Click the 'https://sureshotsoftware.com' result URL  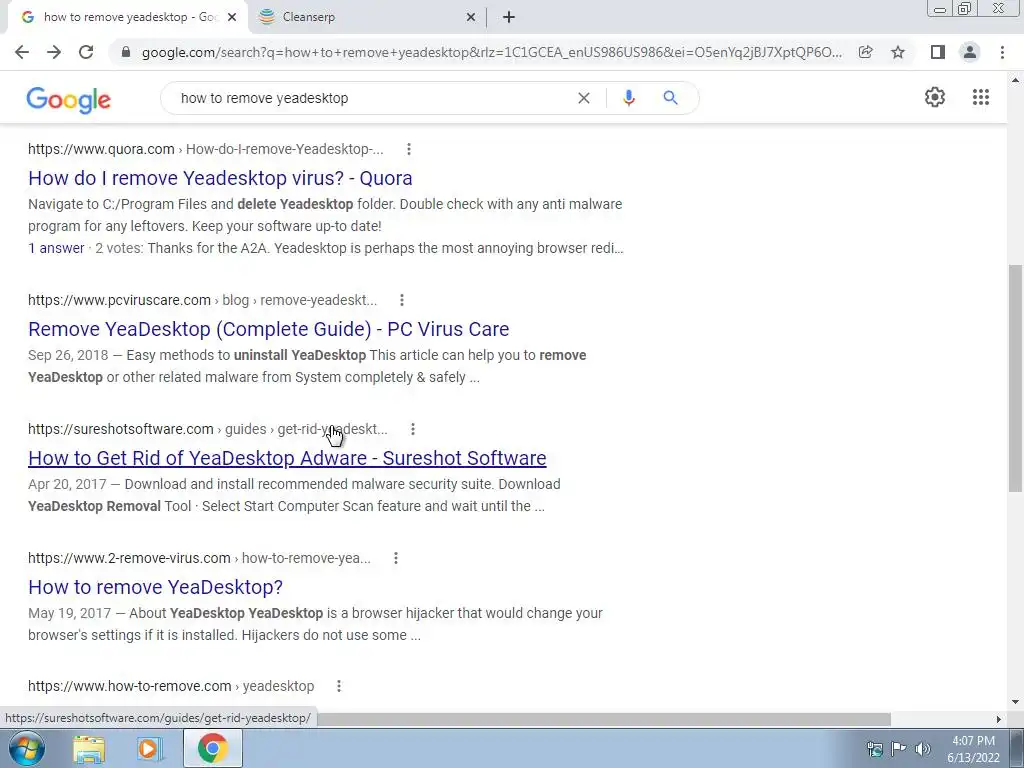121,429
